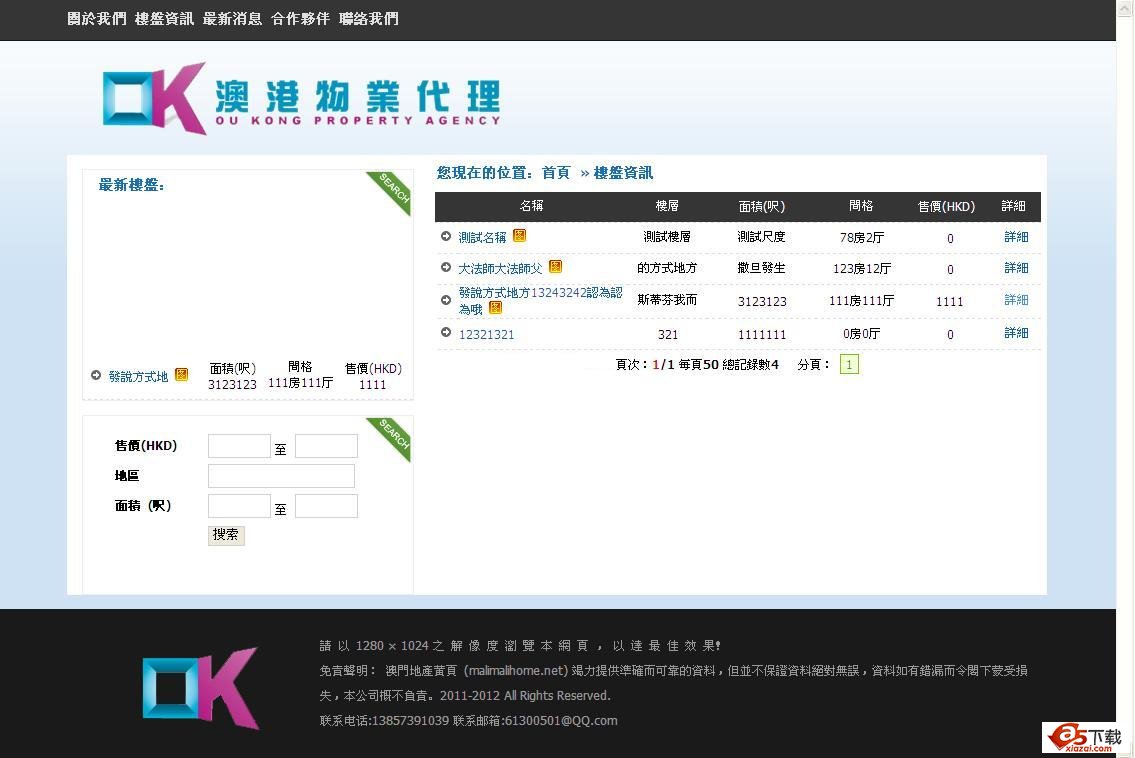Screen dimensions: 1135x758
Task: Click the Ou Kong Property Agency header logo
Action: point(301,98)
